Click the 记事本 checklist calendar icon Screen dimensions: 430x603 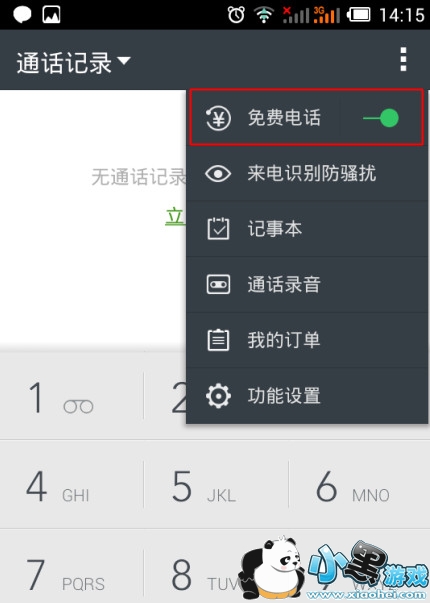pyautogui.click(x=218, y=229)
